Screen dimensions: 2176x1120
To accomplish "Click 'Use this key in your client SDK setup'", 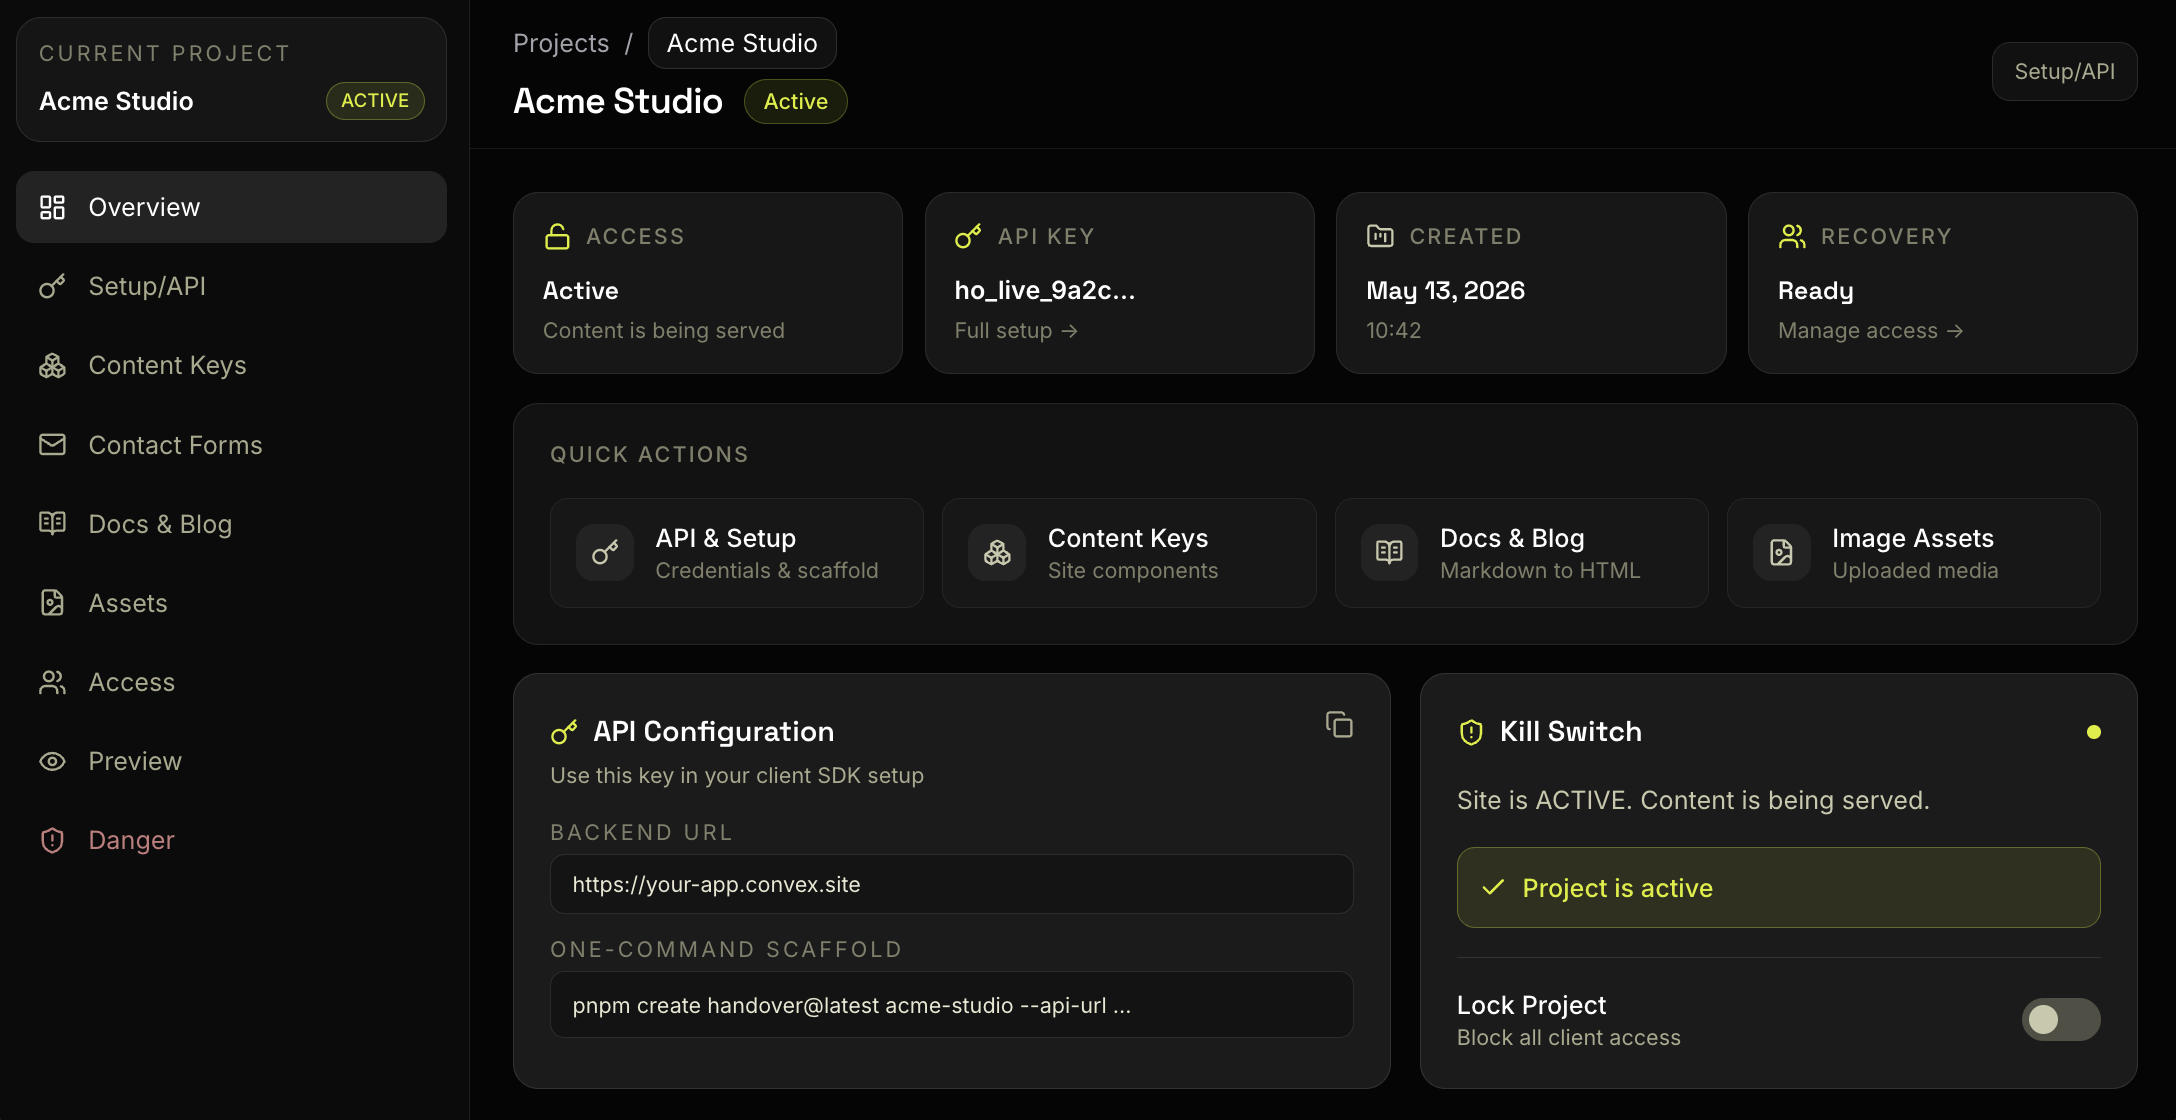I will tap(737, 775).
